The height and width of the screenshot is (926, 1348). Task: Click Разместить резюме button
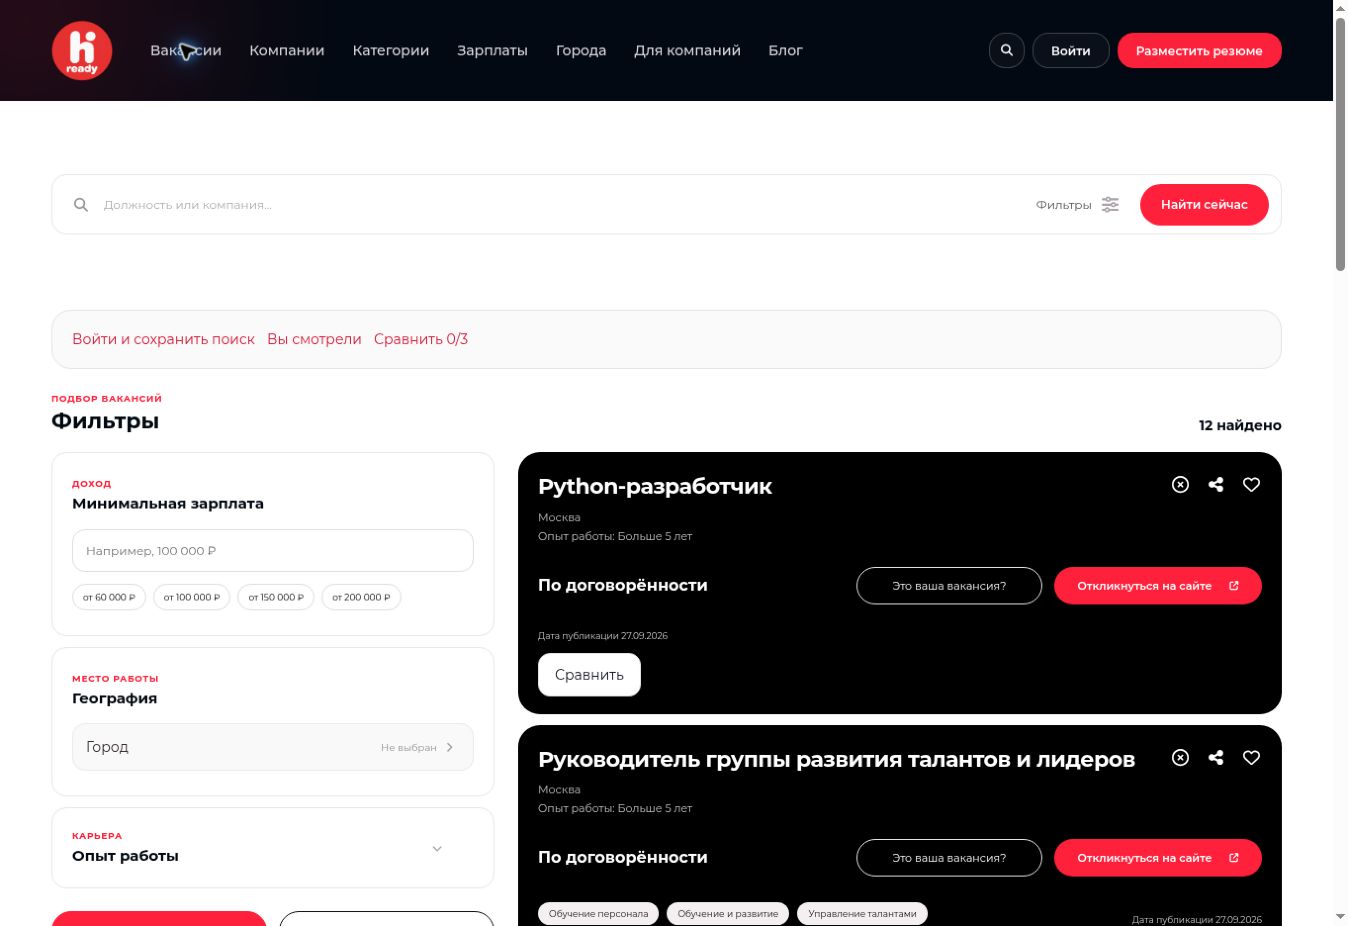(1199, 50)
